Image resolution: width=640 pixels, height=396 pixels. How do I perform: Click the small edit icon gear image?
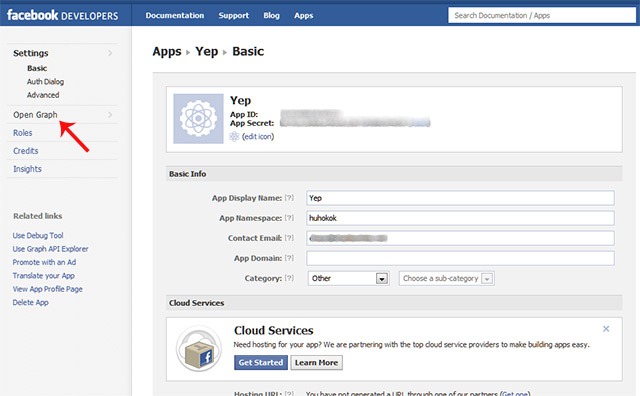(x=234, y=136)
